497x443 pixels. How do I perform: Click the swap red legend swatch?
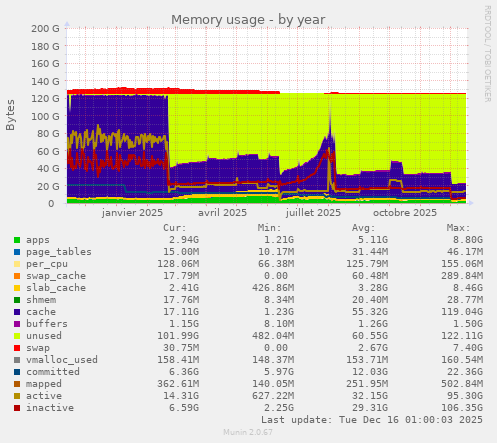[x=17, y=348]
